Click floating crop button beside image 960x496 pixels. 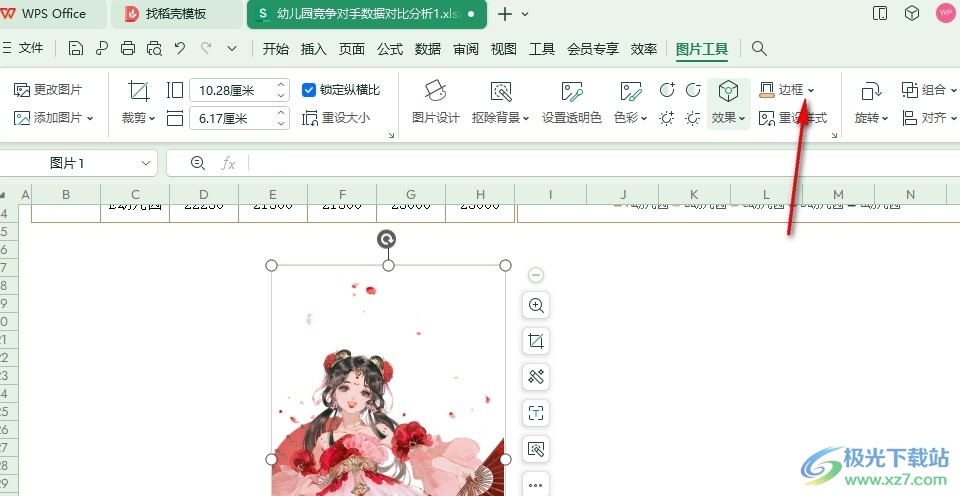(536, 340)
